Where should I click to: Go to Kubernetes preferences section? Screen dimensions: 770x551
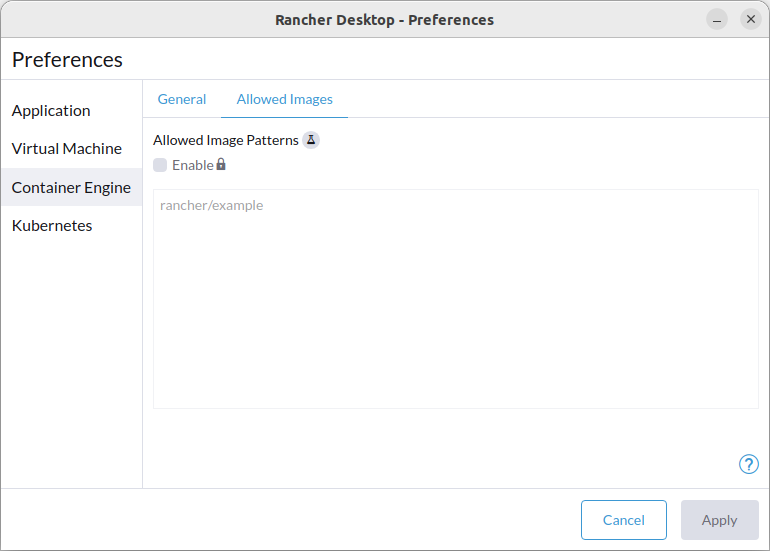tap(72, 225)
